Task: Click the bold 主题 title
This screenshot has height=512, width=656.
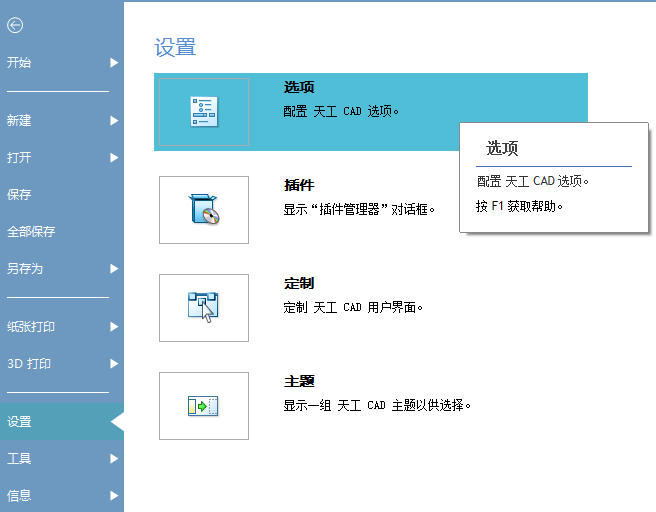Action: [x=299, y=381]
